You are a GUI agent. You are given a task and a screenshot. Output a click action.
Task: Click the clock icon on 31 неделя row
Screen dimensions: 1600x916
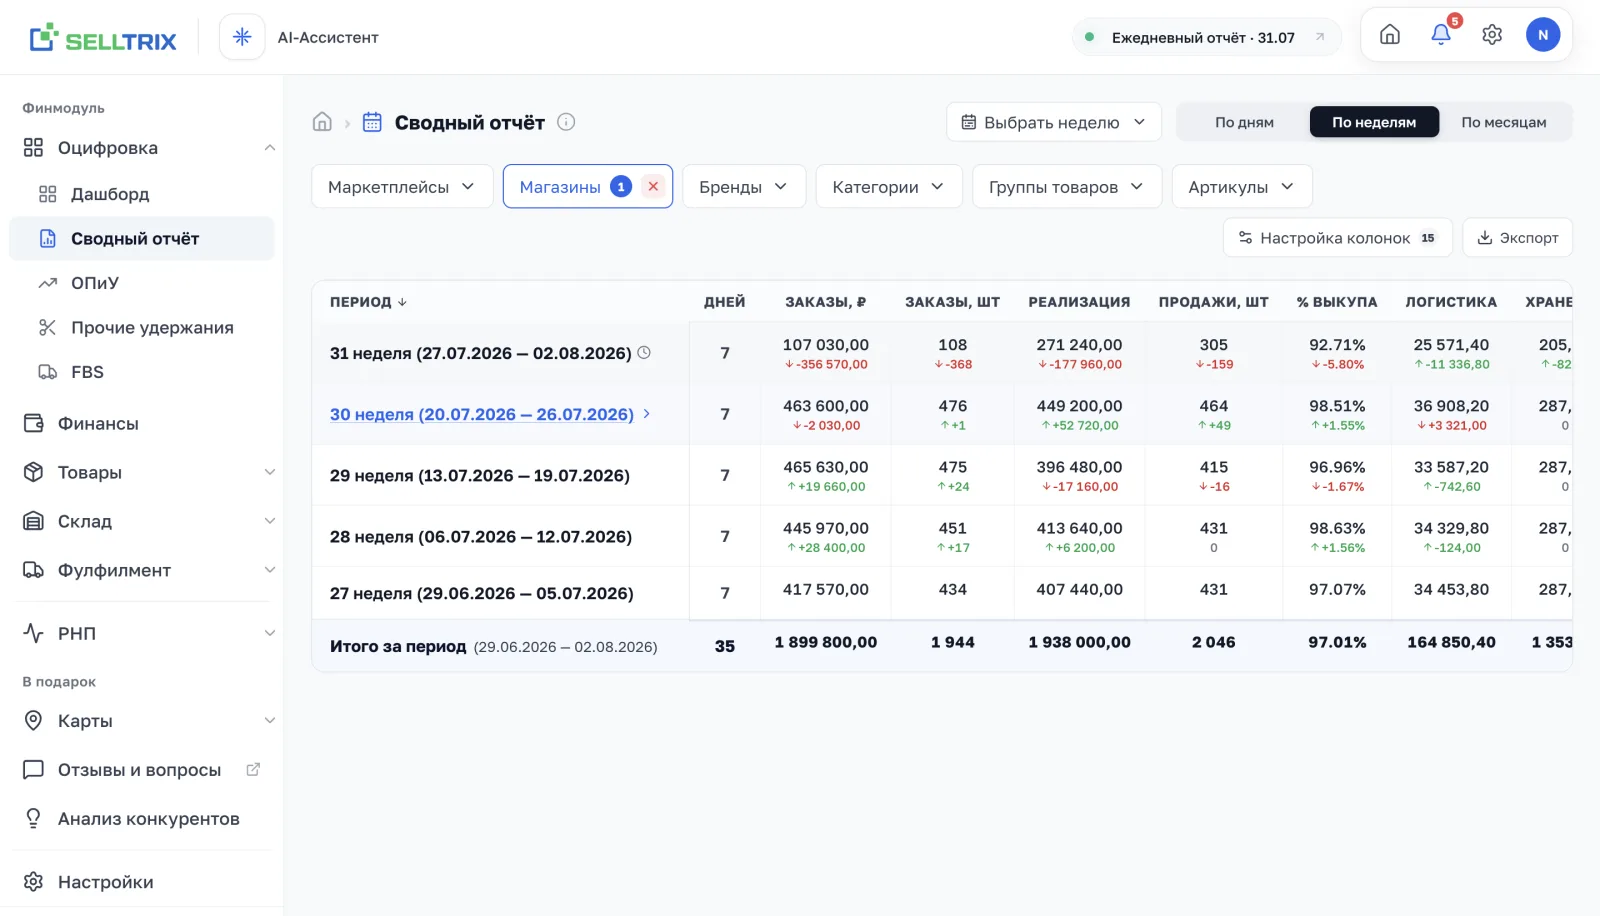(644, 352)
